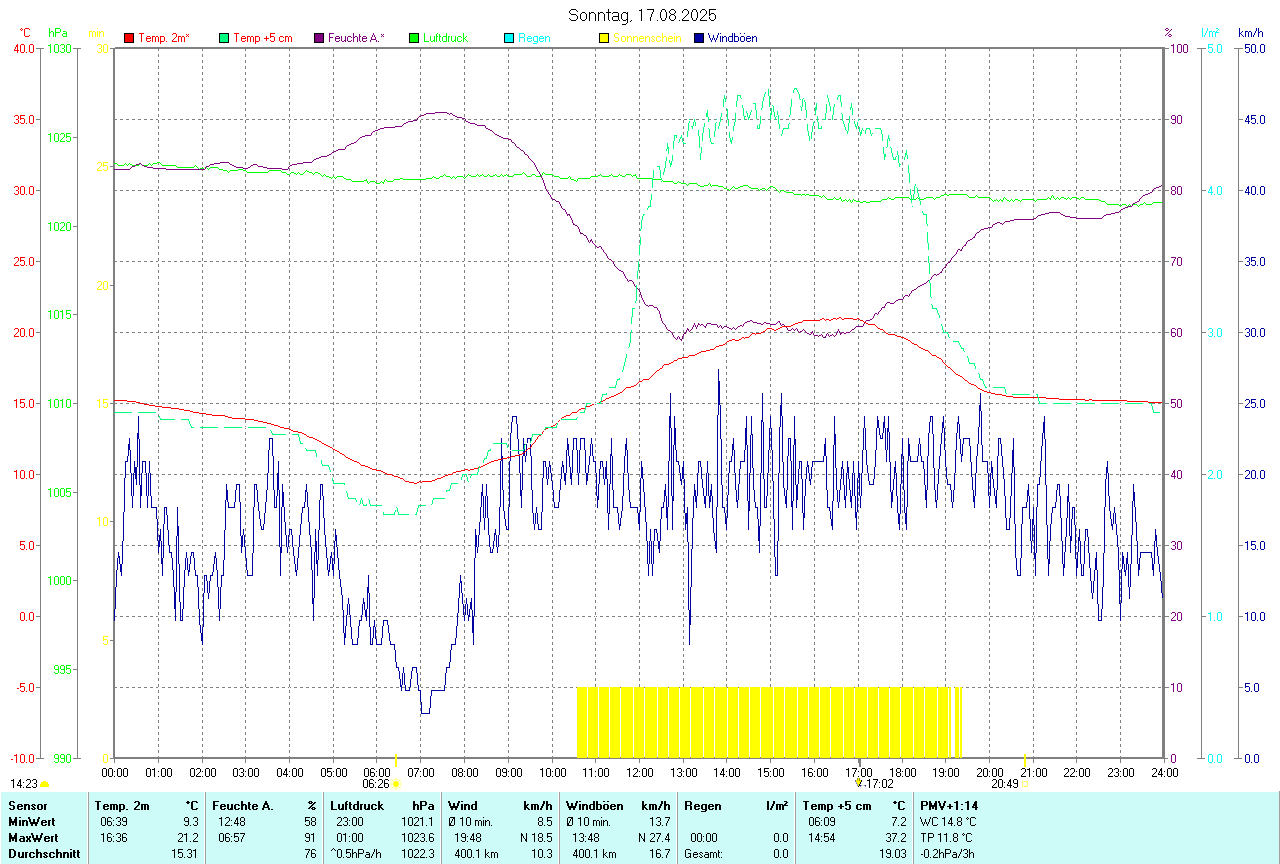
Task: Click the sun icon beside 14:23
Action: pos(45,784)
